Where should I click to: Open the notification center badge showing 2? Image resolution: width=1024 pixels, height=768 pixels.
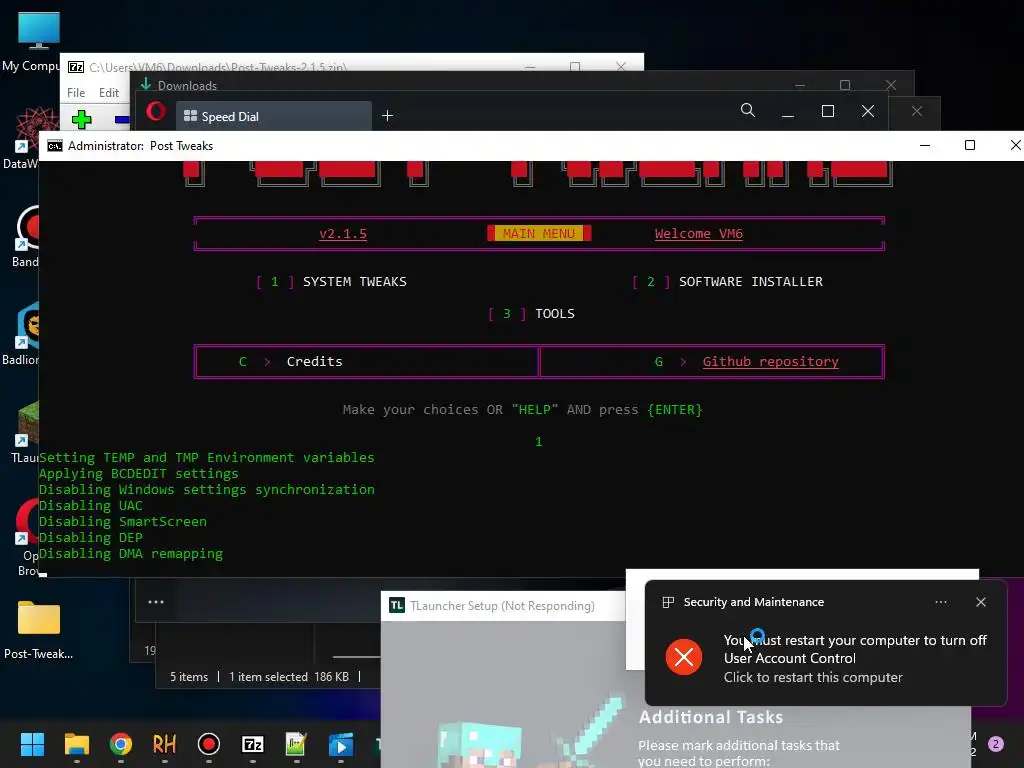[x=996, y=744]
